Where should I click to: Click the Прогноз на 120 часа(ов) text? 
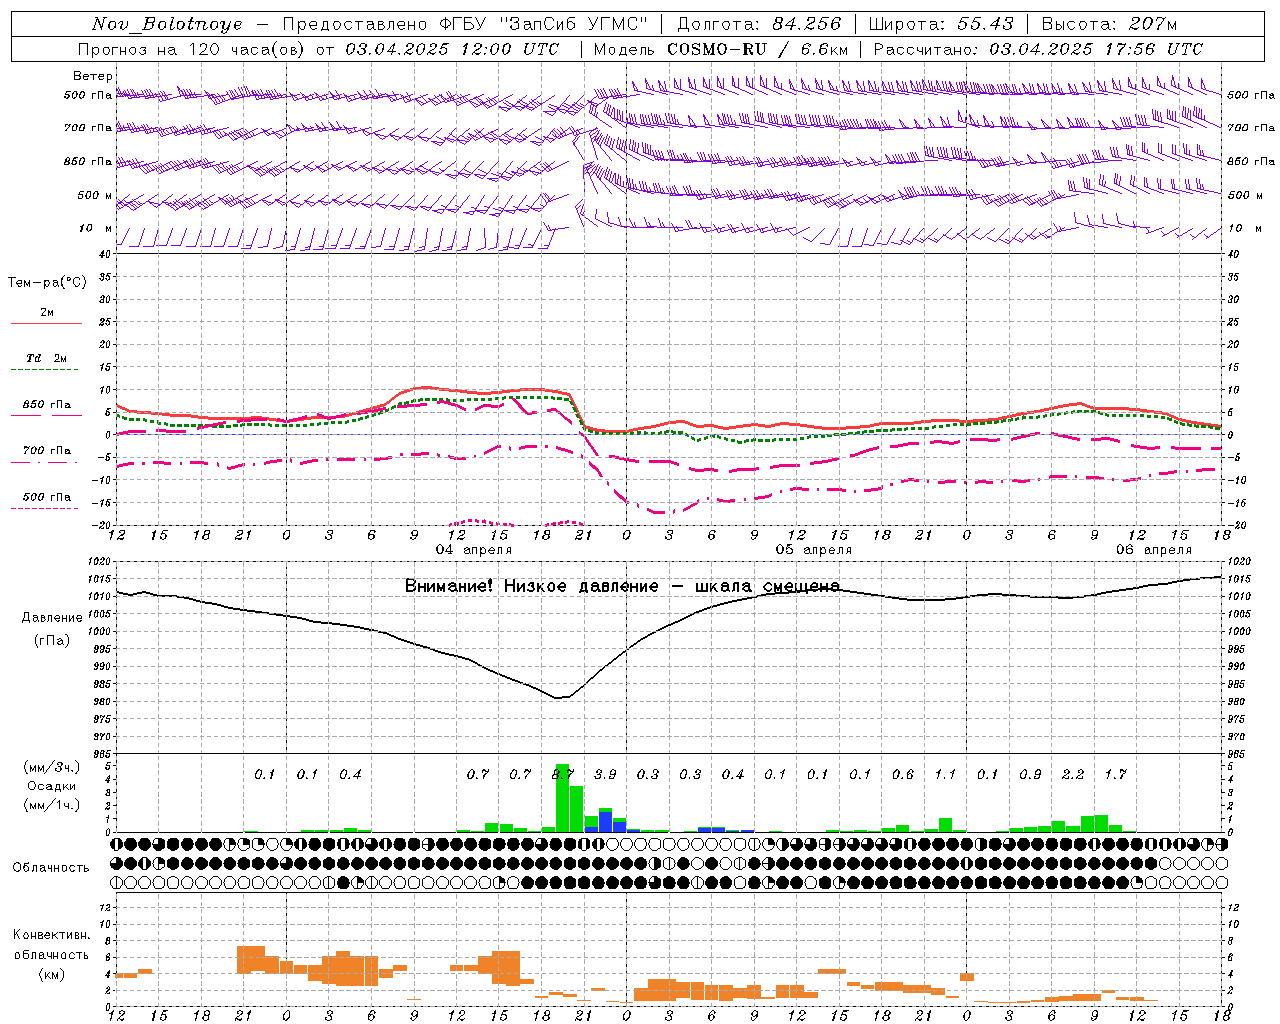(x=193, y=49)
